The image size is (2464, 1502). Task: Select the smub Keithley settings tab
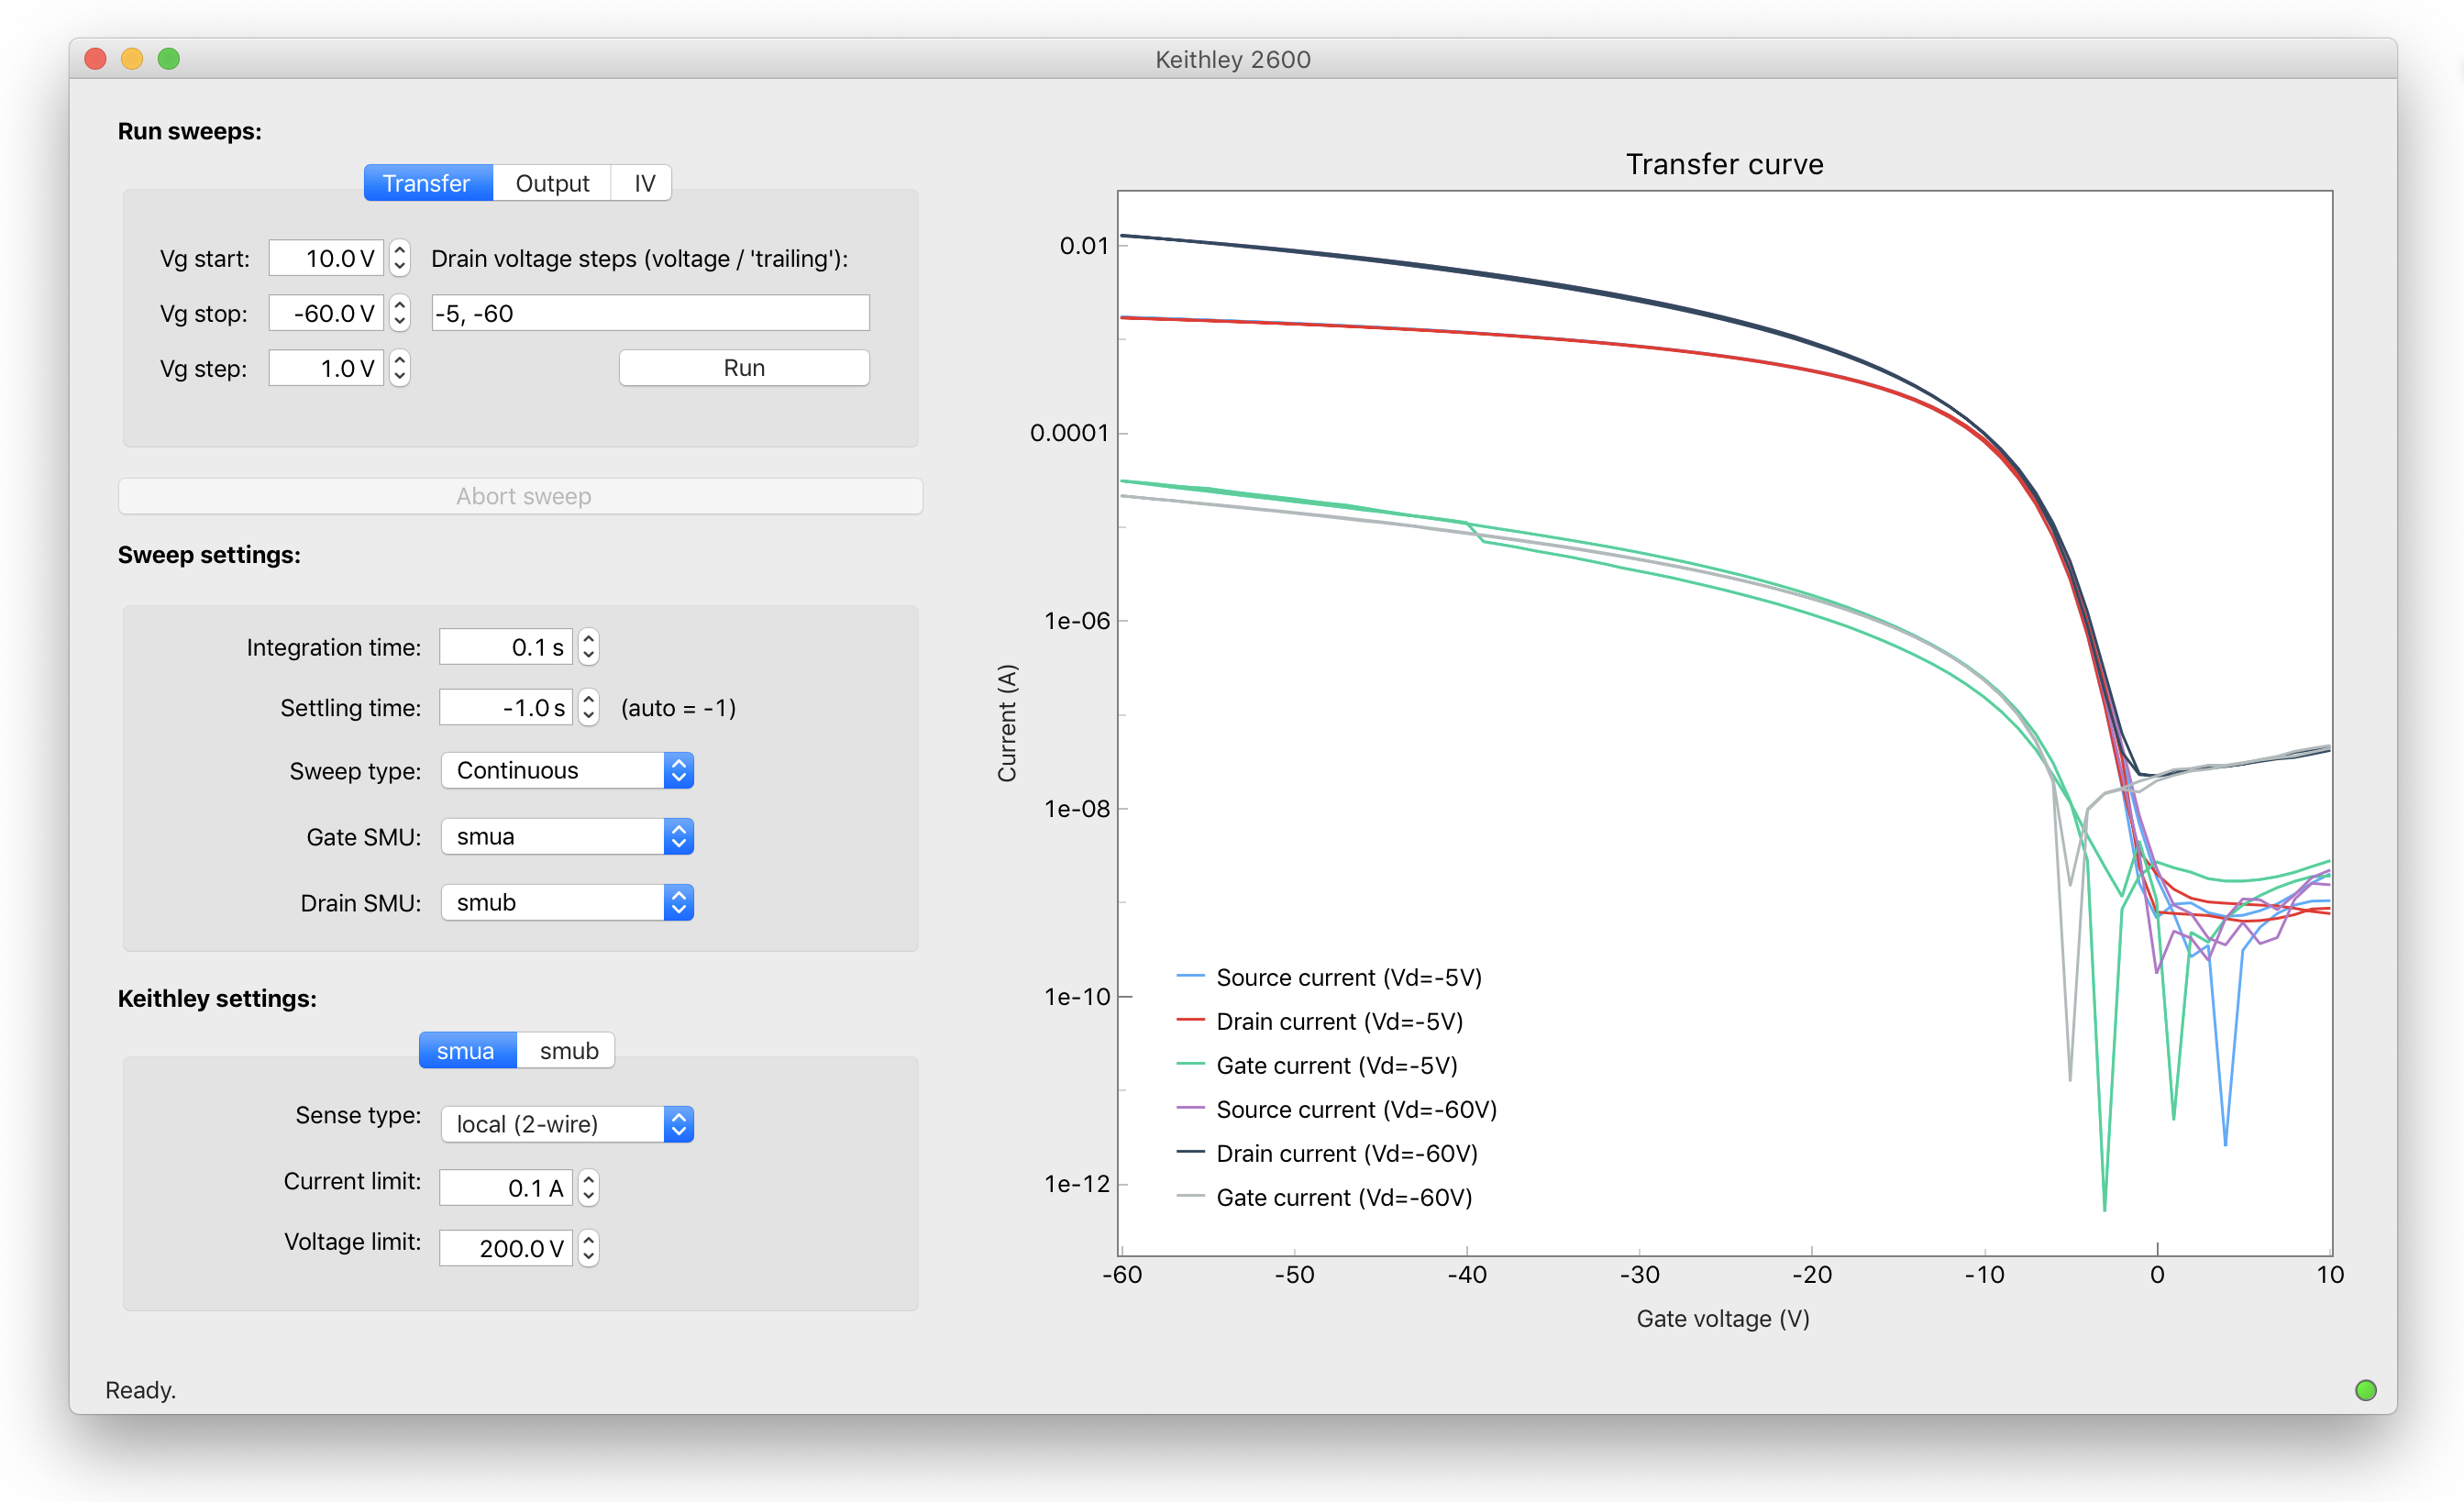(x=568, y=1050)
